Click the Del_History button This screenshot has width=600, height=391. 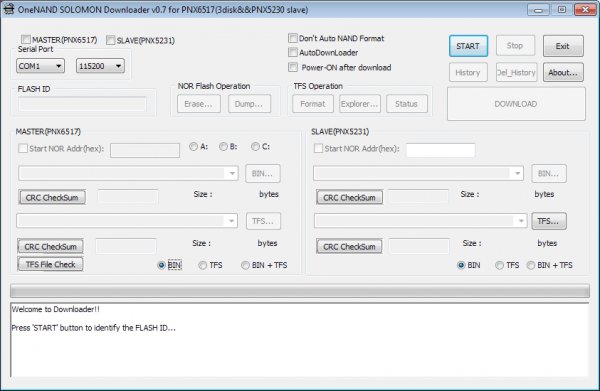click(517, 72)
